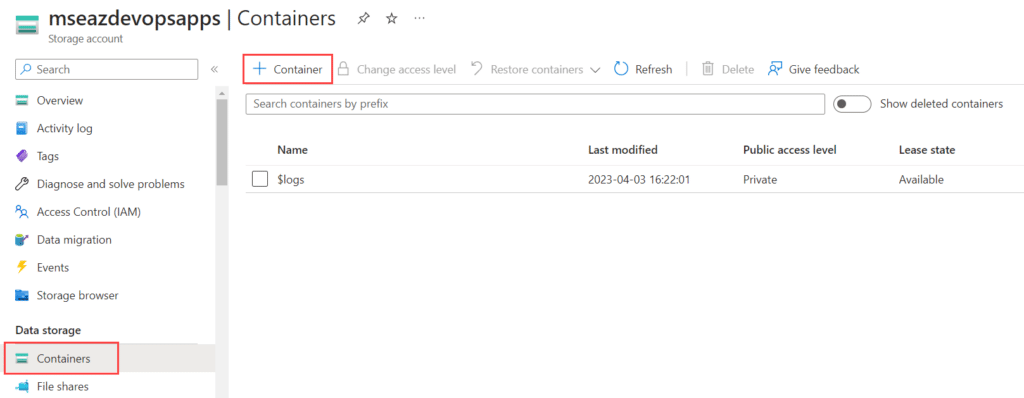Click the File shares icon
1024x398 pixels.
coord(22,386)
